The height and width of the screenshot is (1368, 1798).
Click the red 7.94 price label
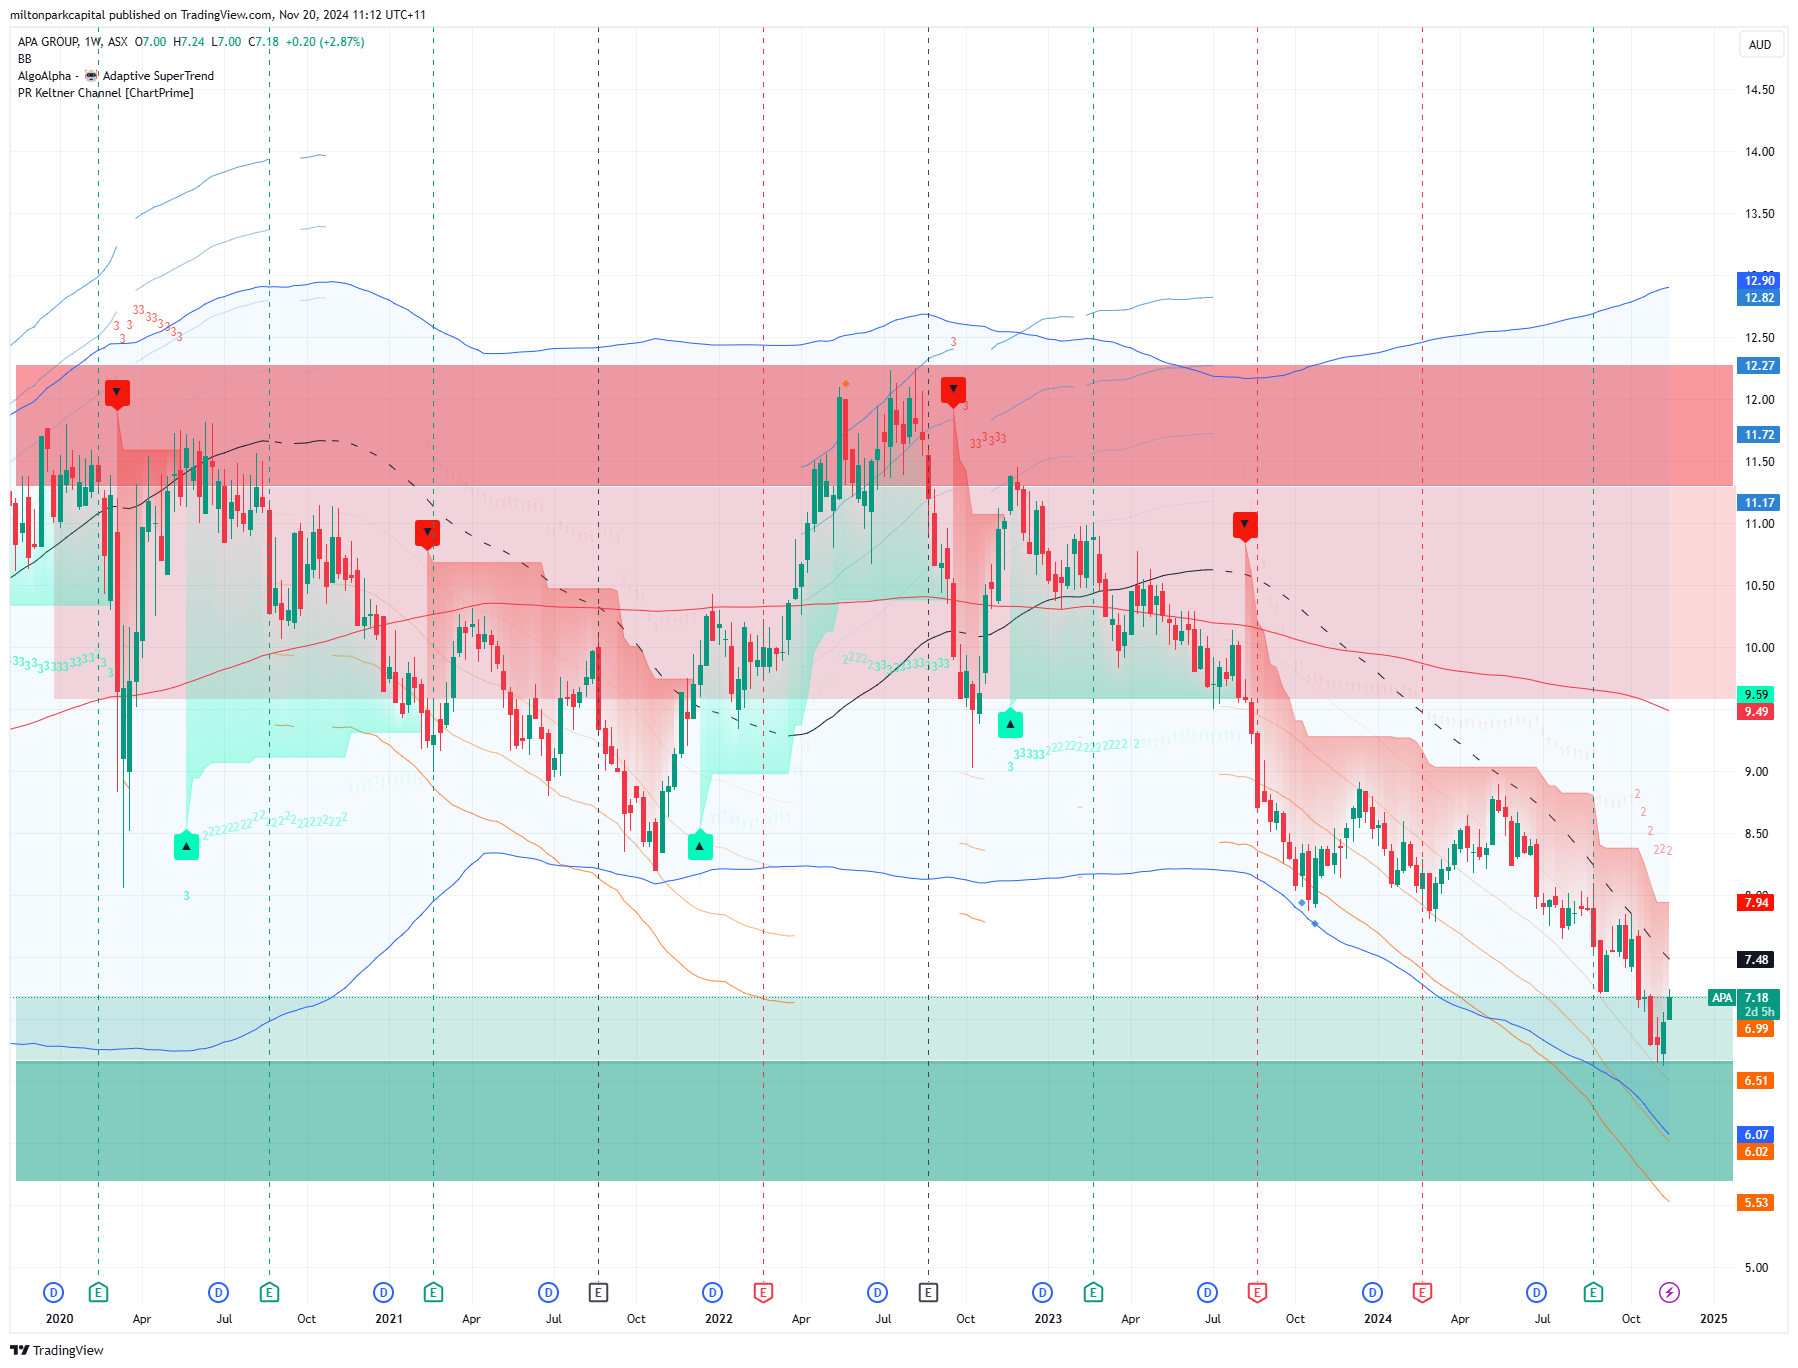click(1756, 903)
